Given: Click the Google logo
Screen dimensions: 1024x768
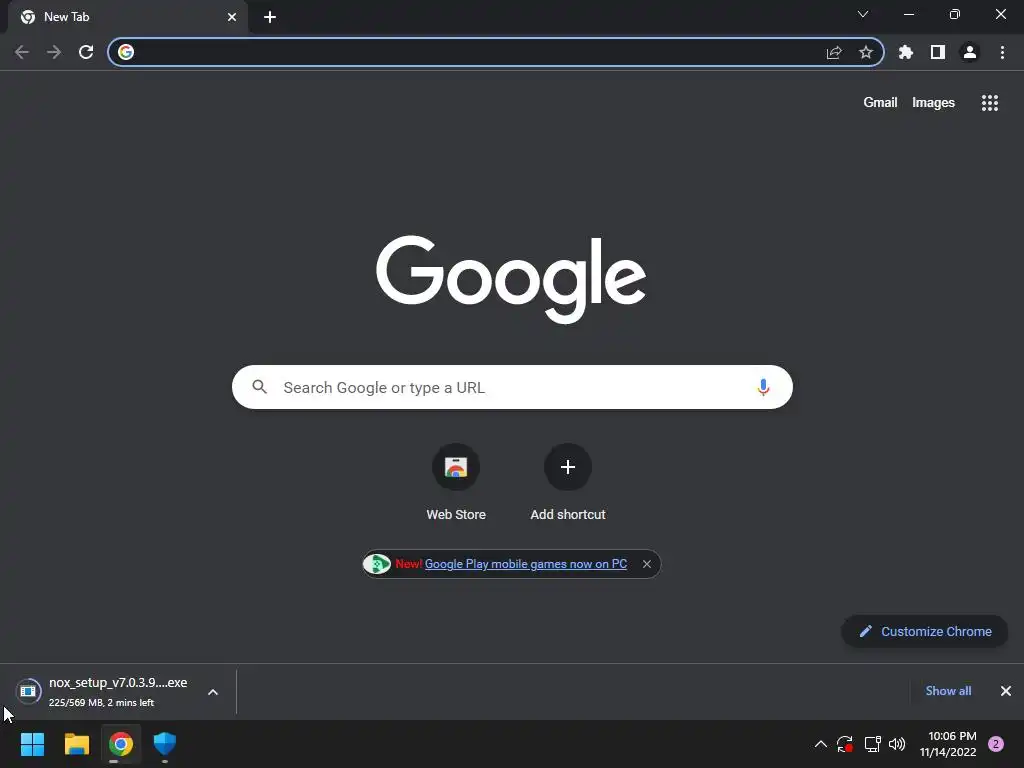Looking at the screenshot, I should pos(511,280).
